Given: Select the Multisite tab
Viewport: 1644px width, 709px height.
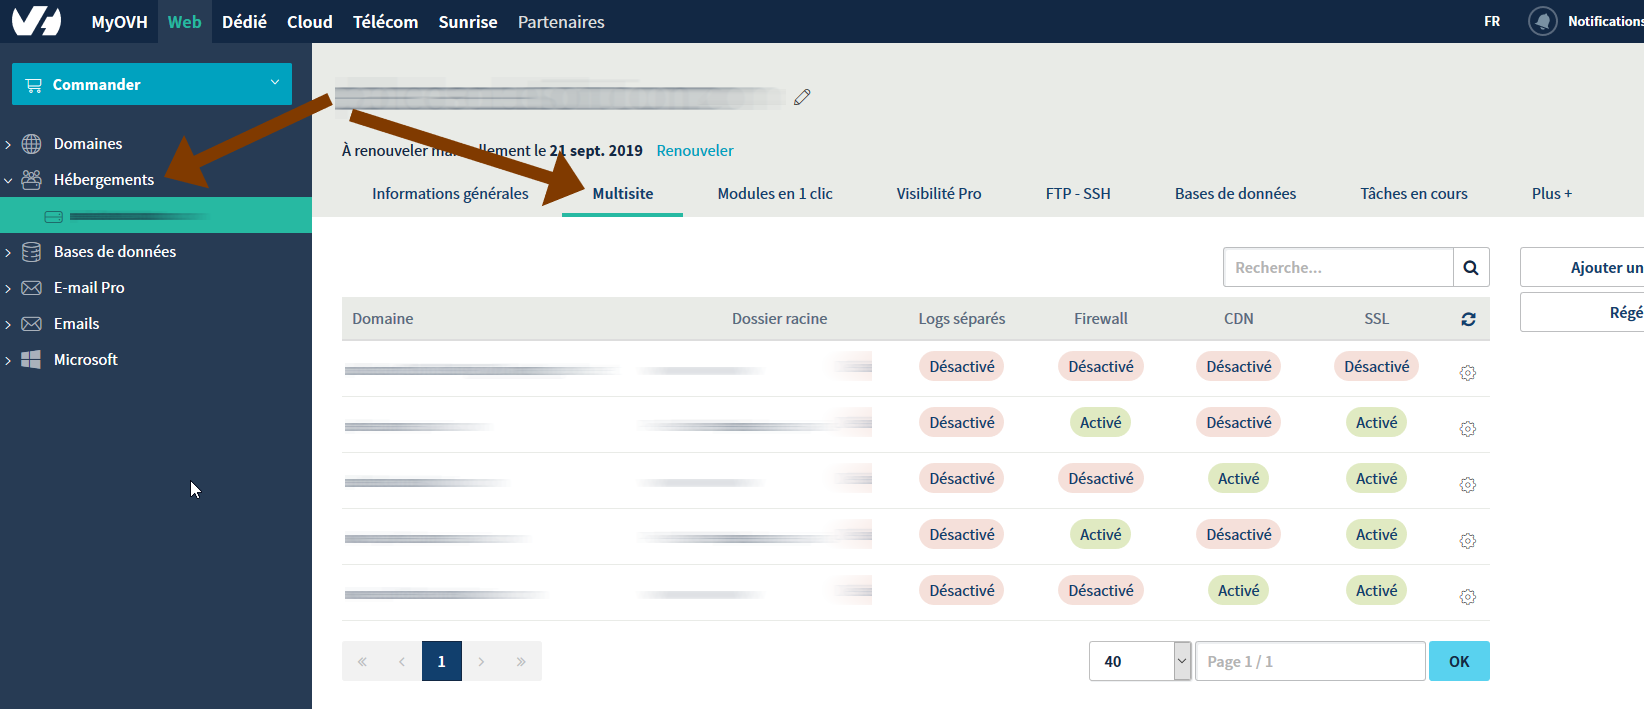Looking at the screenshot, I should coord(623,194).
